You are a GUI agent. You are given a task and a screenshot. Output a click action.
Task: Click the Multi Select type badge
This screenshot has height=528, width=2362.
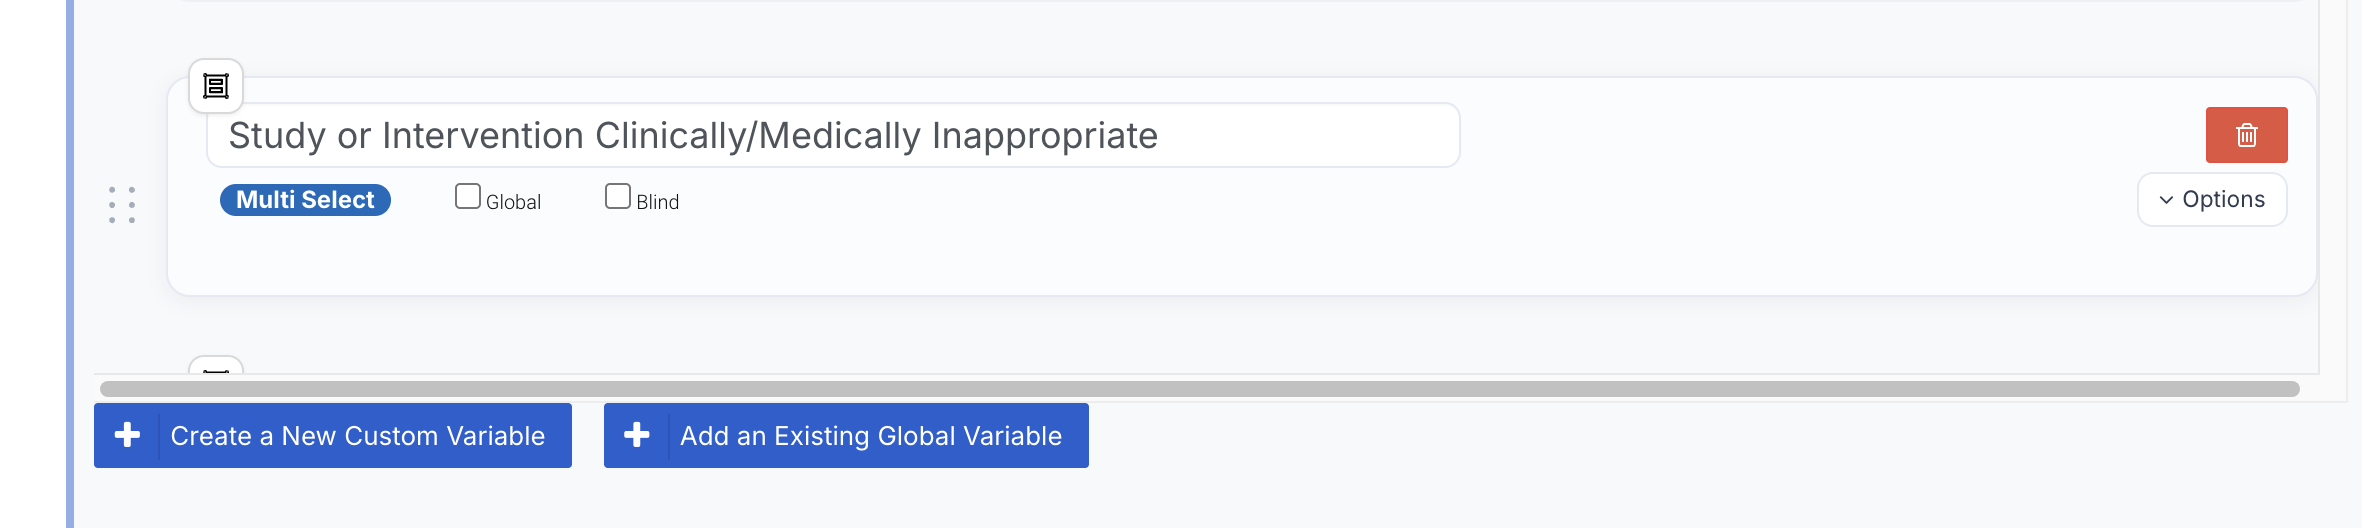click(x=305, y=200)
